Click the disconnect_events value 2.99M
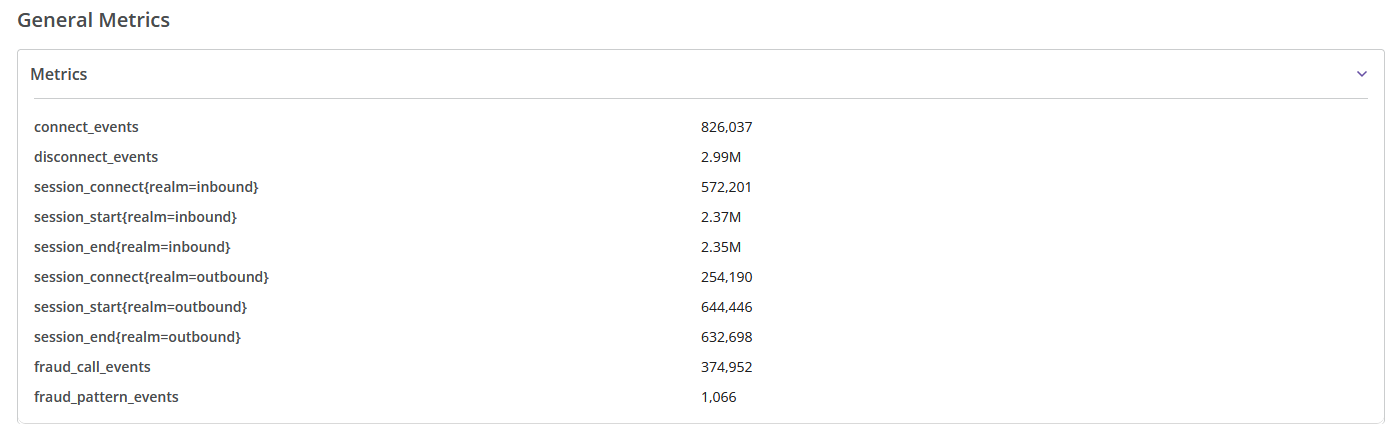This screenshot has width=1398, height=433. (x=721, y=157)
